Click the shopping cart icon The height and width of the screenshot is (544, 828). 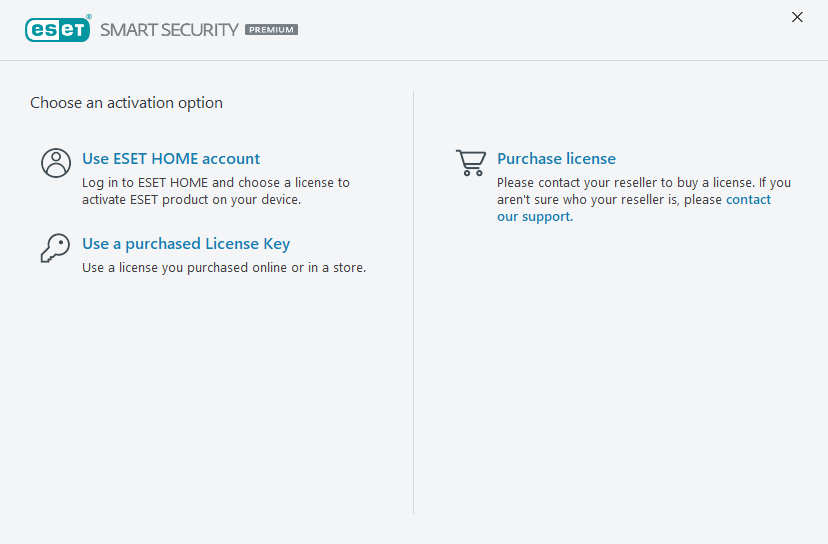click(x=470, y=162)
